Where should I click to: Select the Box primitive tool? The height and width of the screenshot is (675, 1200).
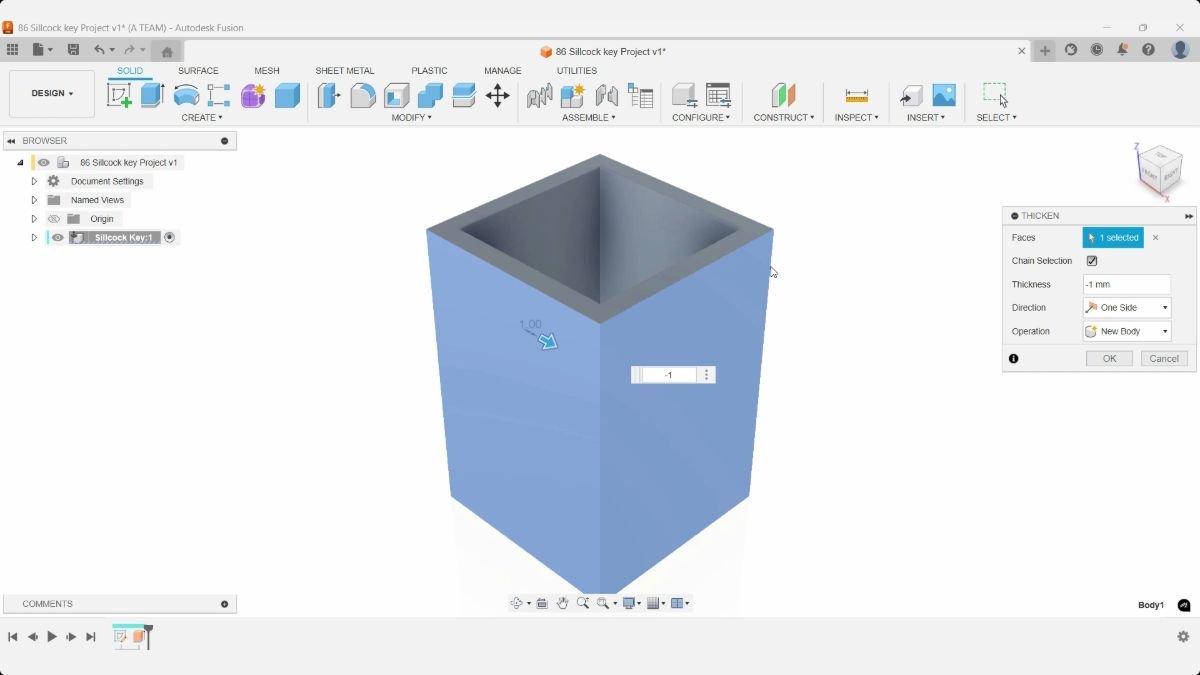tap(287, 95)
